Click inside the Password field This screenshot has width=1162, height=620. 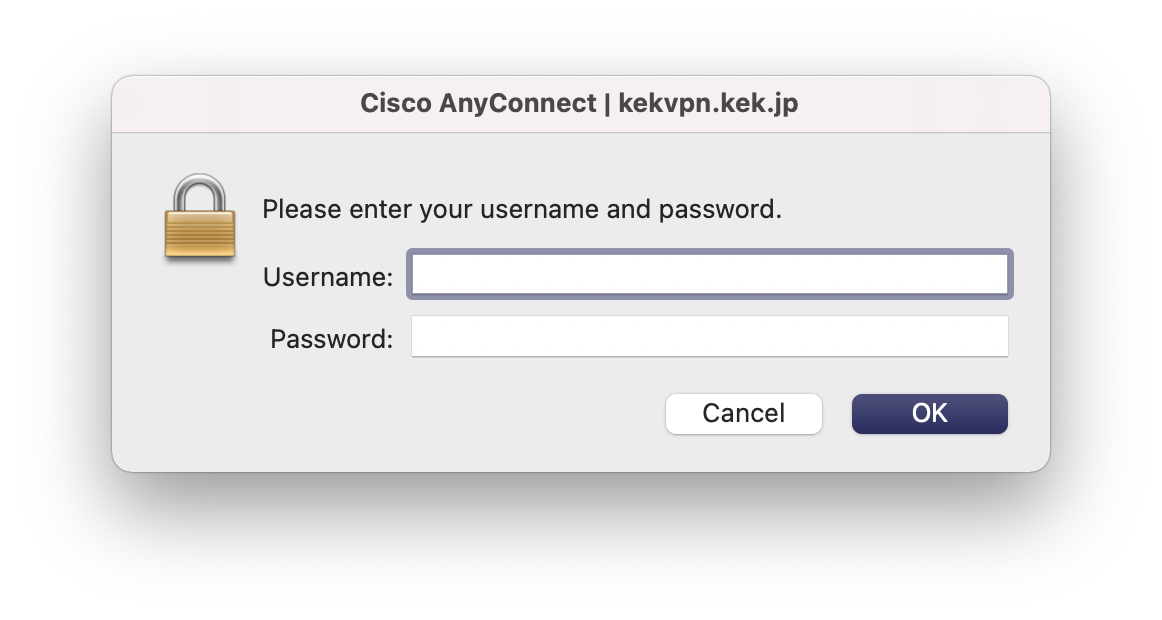[x=709, y=336]
